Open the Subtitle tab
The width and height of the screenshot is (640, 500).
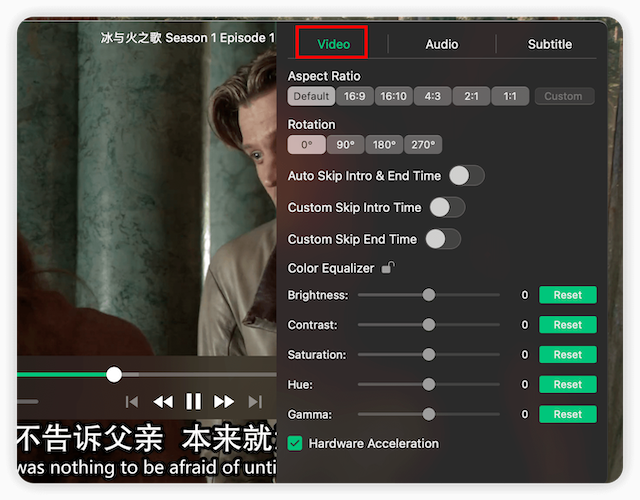tap(549, 44)
